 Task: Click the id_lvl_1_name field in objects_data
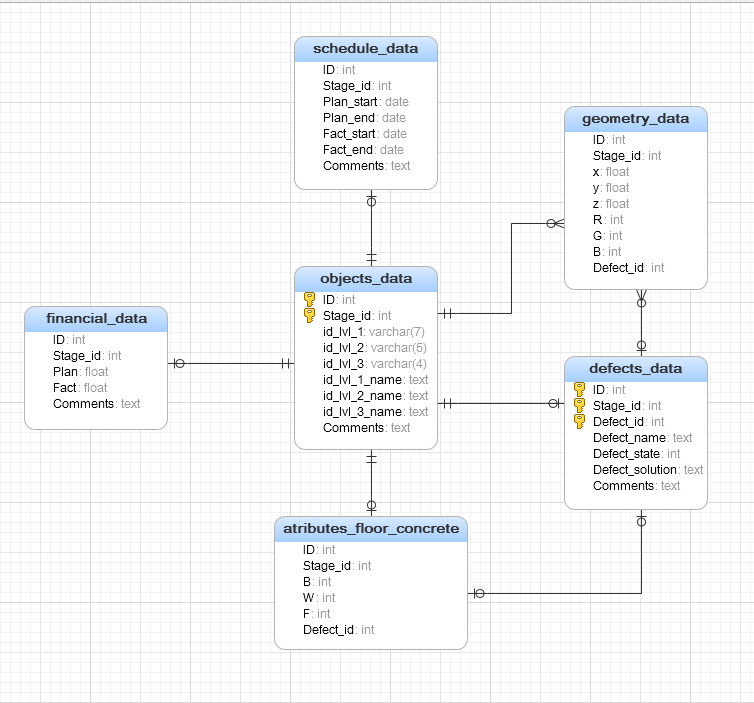click(x=375, y=380)
